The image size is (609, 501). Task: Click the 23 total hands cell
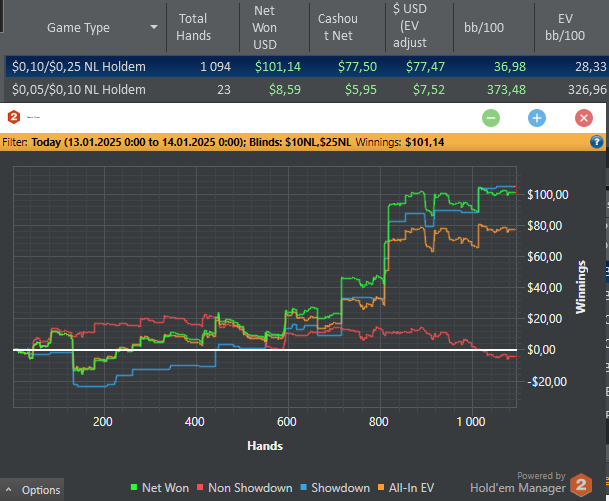pyautogui.click(x=224, y=90)
